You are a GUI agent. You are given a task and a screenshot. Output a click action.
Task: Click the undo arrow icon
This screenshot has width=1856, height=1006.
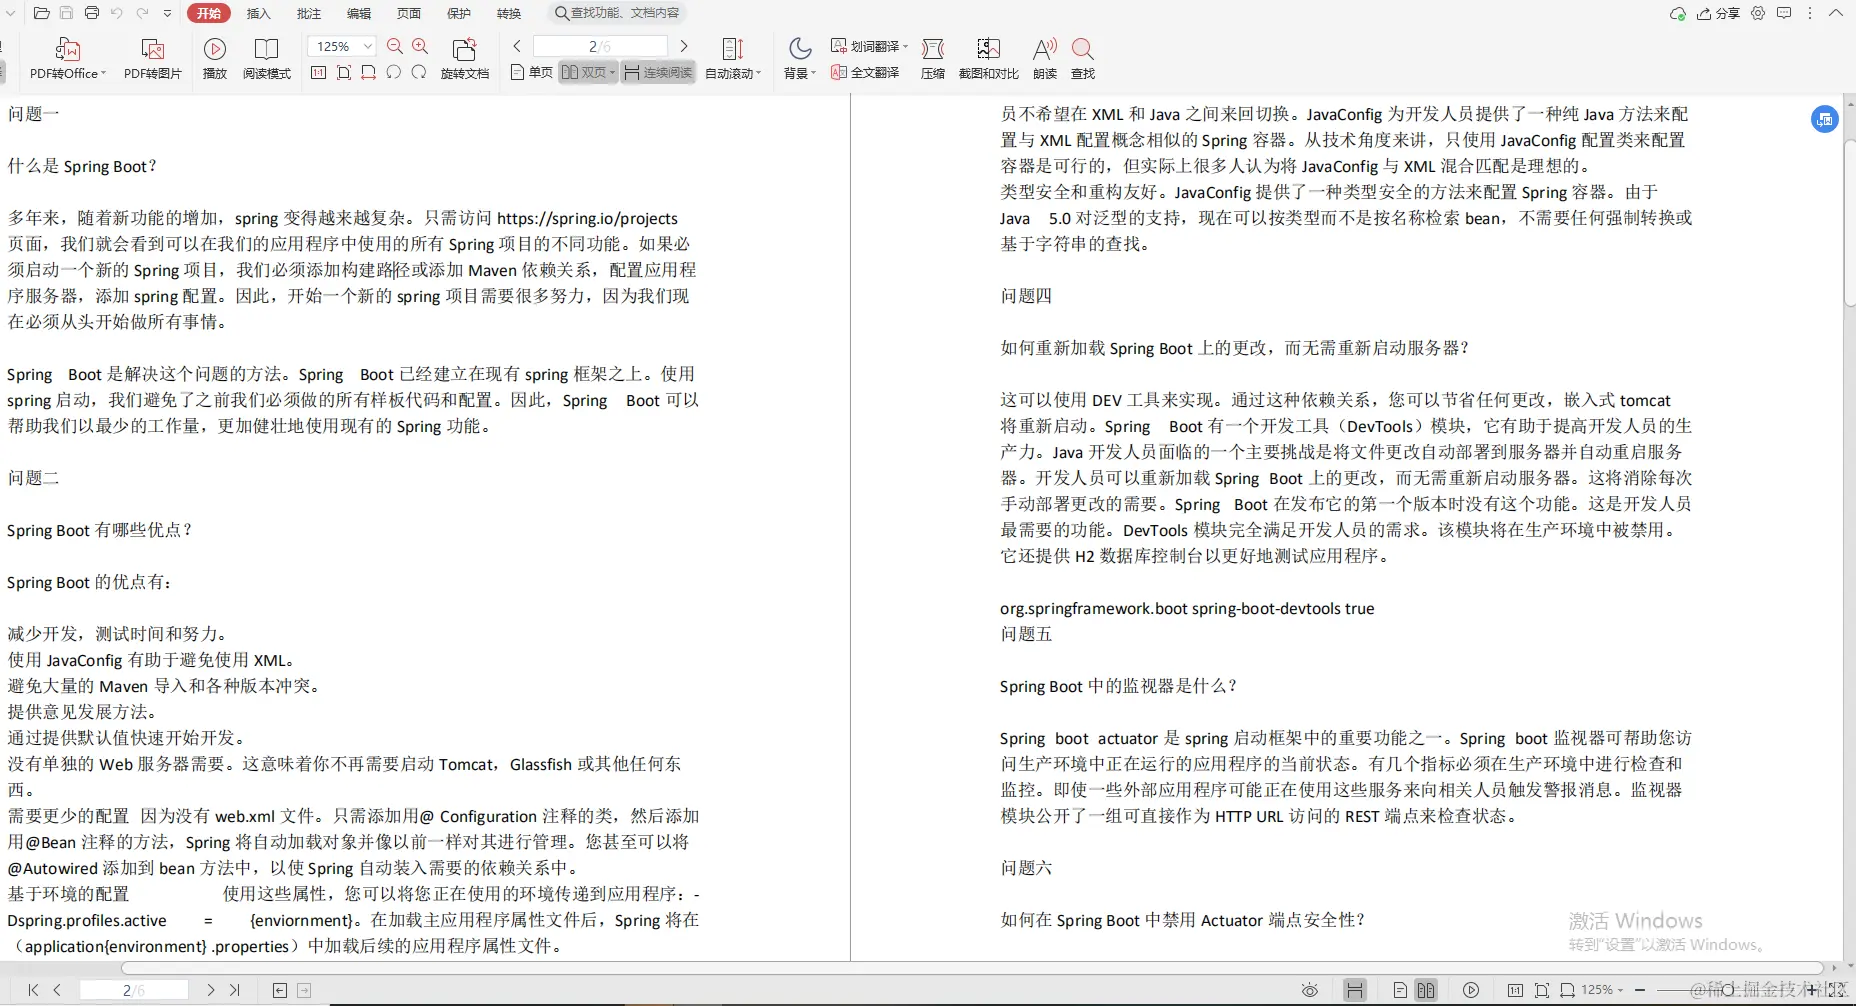point(117,13)
